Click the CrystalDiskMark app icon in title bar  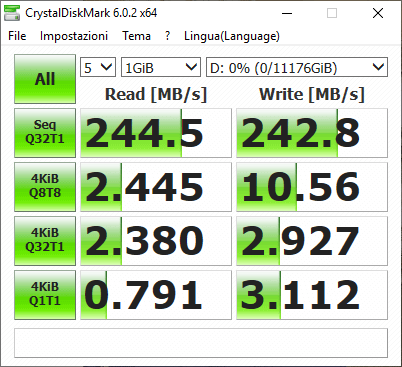coord(12,13)
